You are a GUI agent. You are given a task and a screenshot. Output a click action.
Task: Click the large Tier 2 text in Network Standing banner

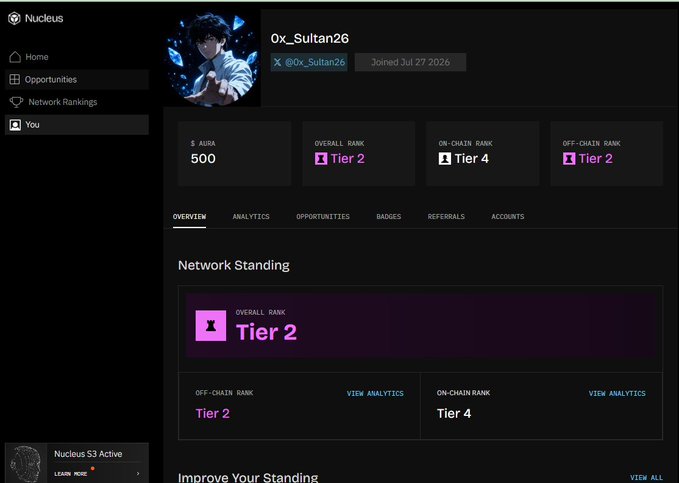[x=266, y=333]
